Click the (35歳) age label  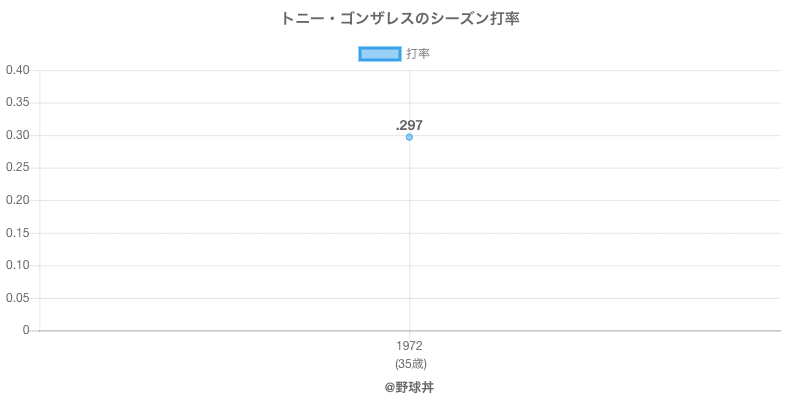[x=410, y=364]
